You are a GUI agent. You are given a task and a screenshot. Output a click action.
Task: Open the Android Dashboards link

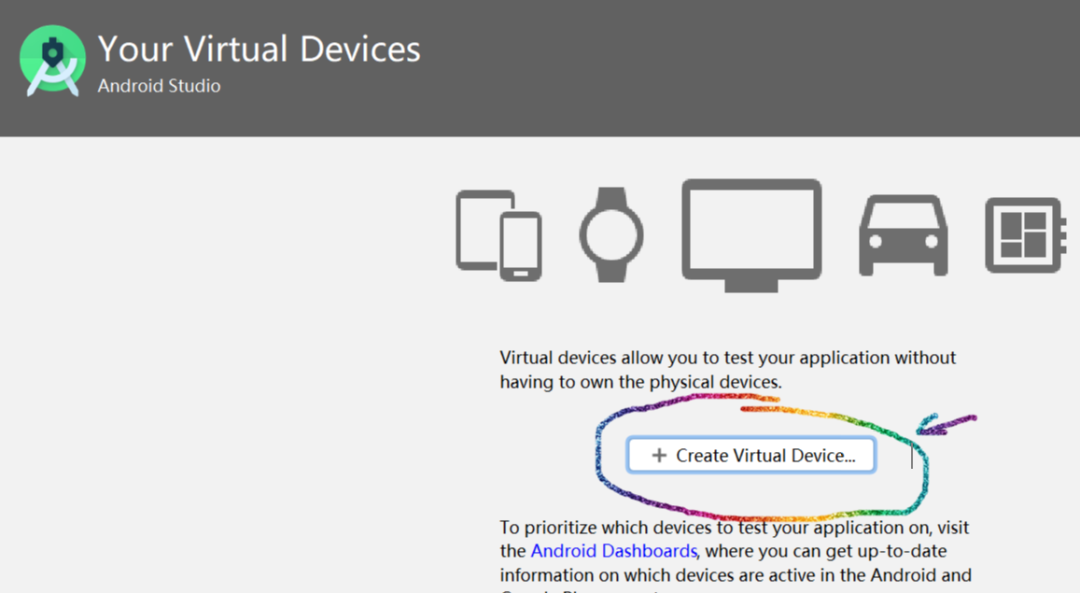coord(614,551)
